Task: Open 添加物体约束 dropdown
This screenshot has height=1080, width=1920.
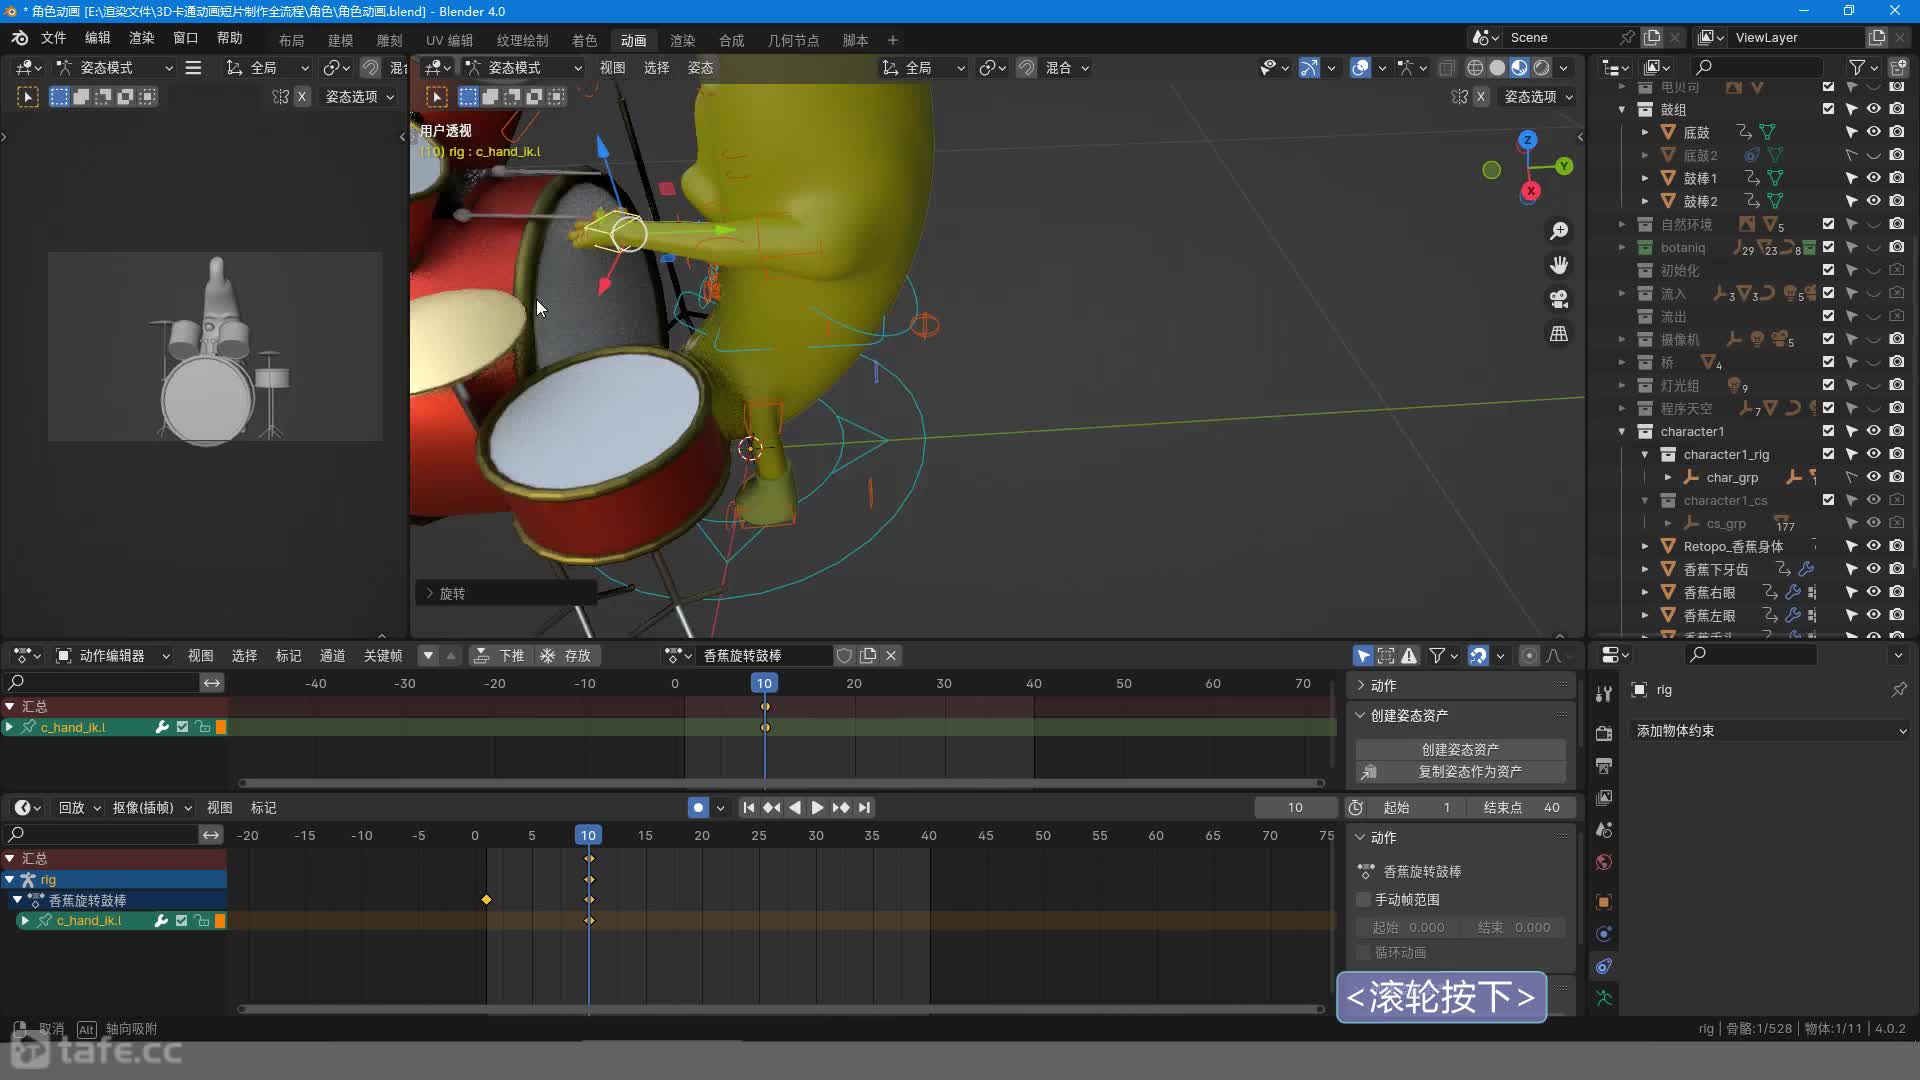Action: (x=1770, y=731)
